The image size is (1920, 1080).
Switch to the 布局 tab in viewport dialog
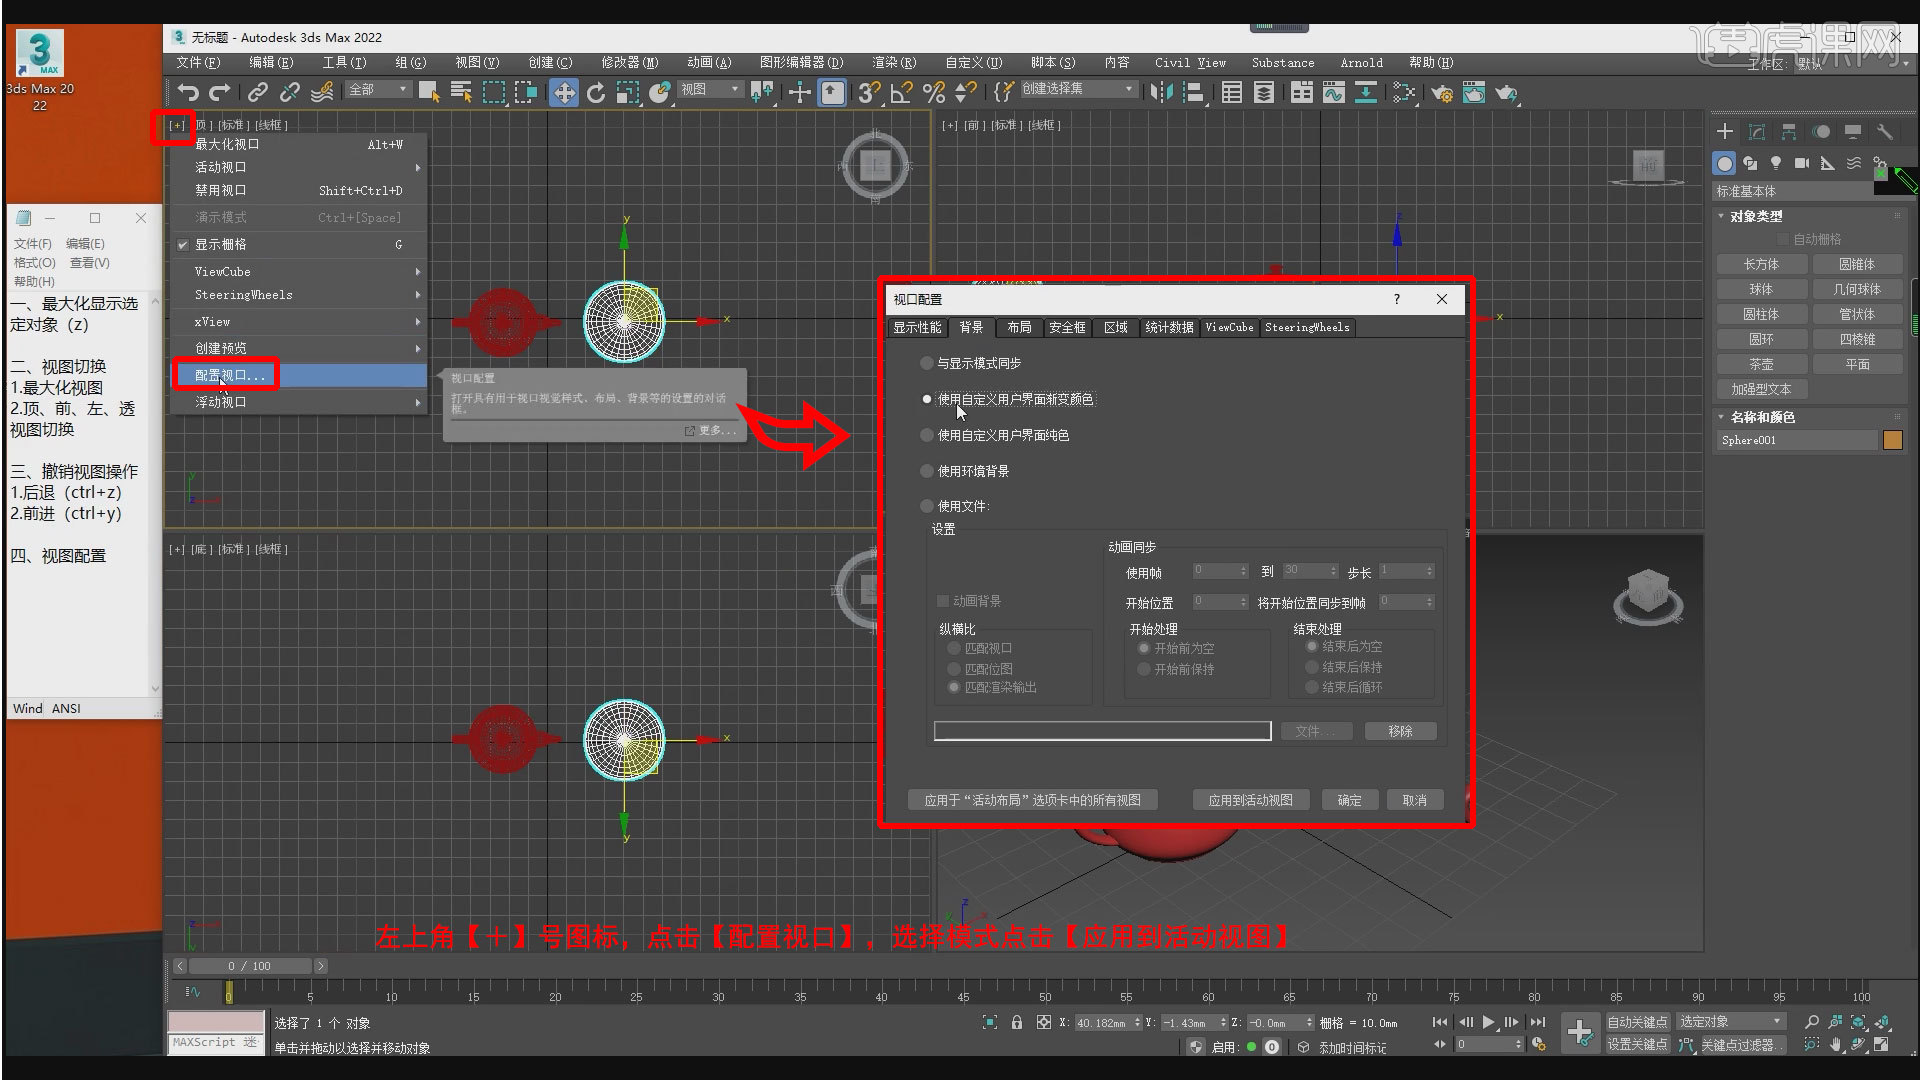coord(1018,327)
